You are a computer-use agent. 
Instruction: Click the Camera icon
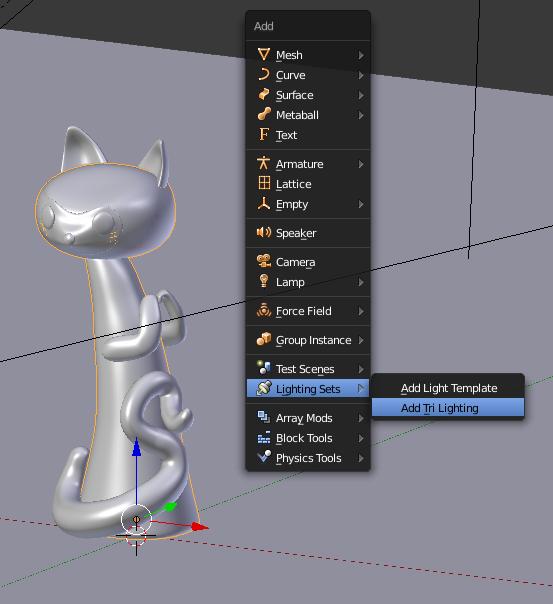coord(264,261)
